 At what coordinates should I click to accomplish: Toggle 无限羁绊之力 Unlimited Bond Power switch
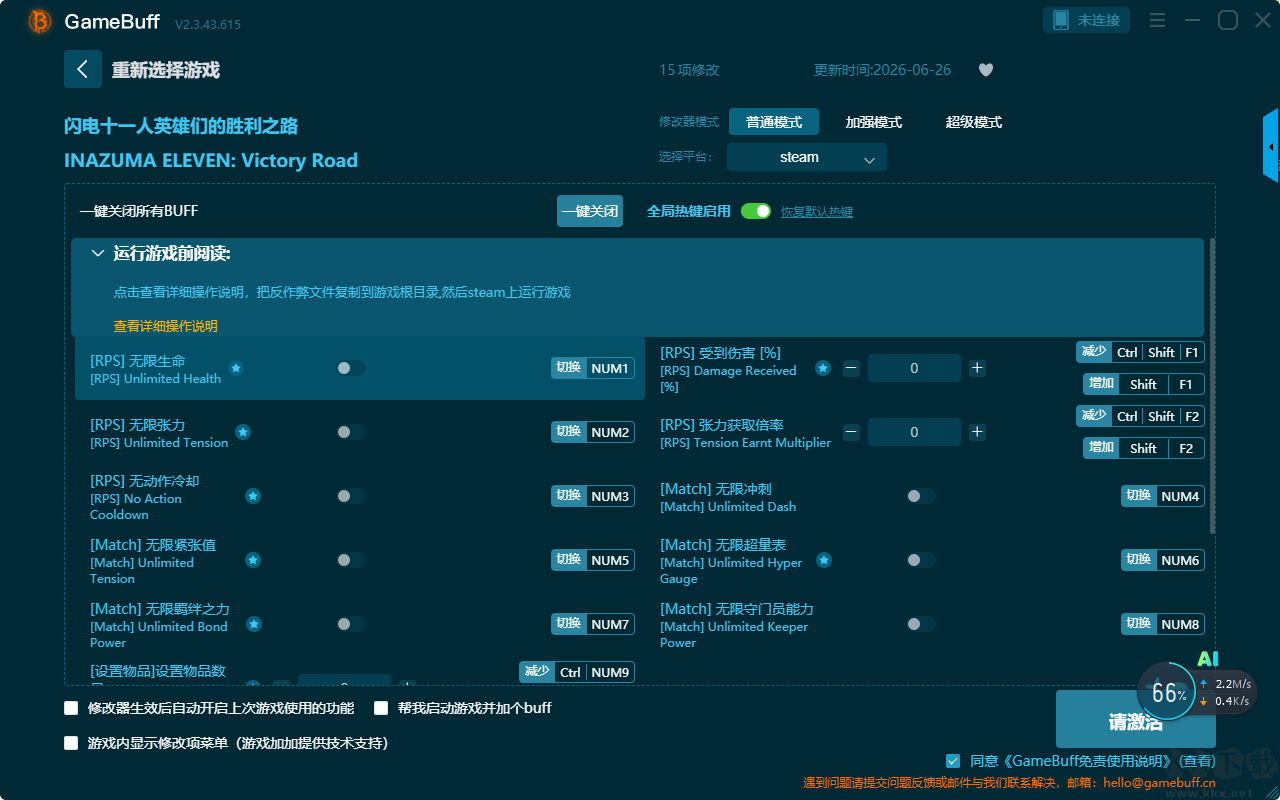(x=351, y=624)
